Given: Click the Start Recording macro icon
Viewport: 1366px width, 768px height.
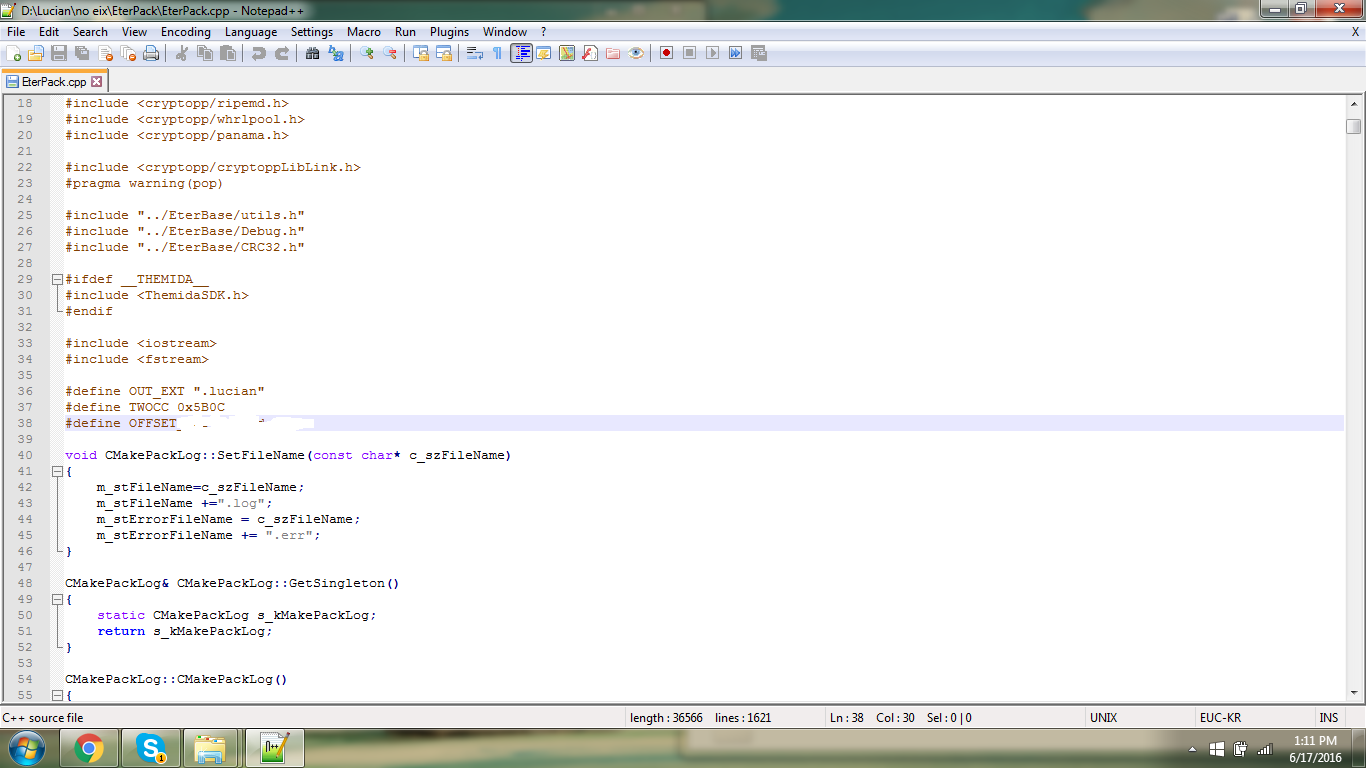Looking at the screenshot, I should [x=666, y=53].
